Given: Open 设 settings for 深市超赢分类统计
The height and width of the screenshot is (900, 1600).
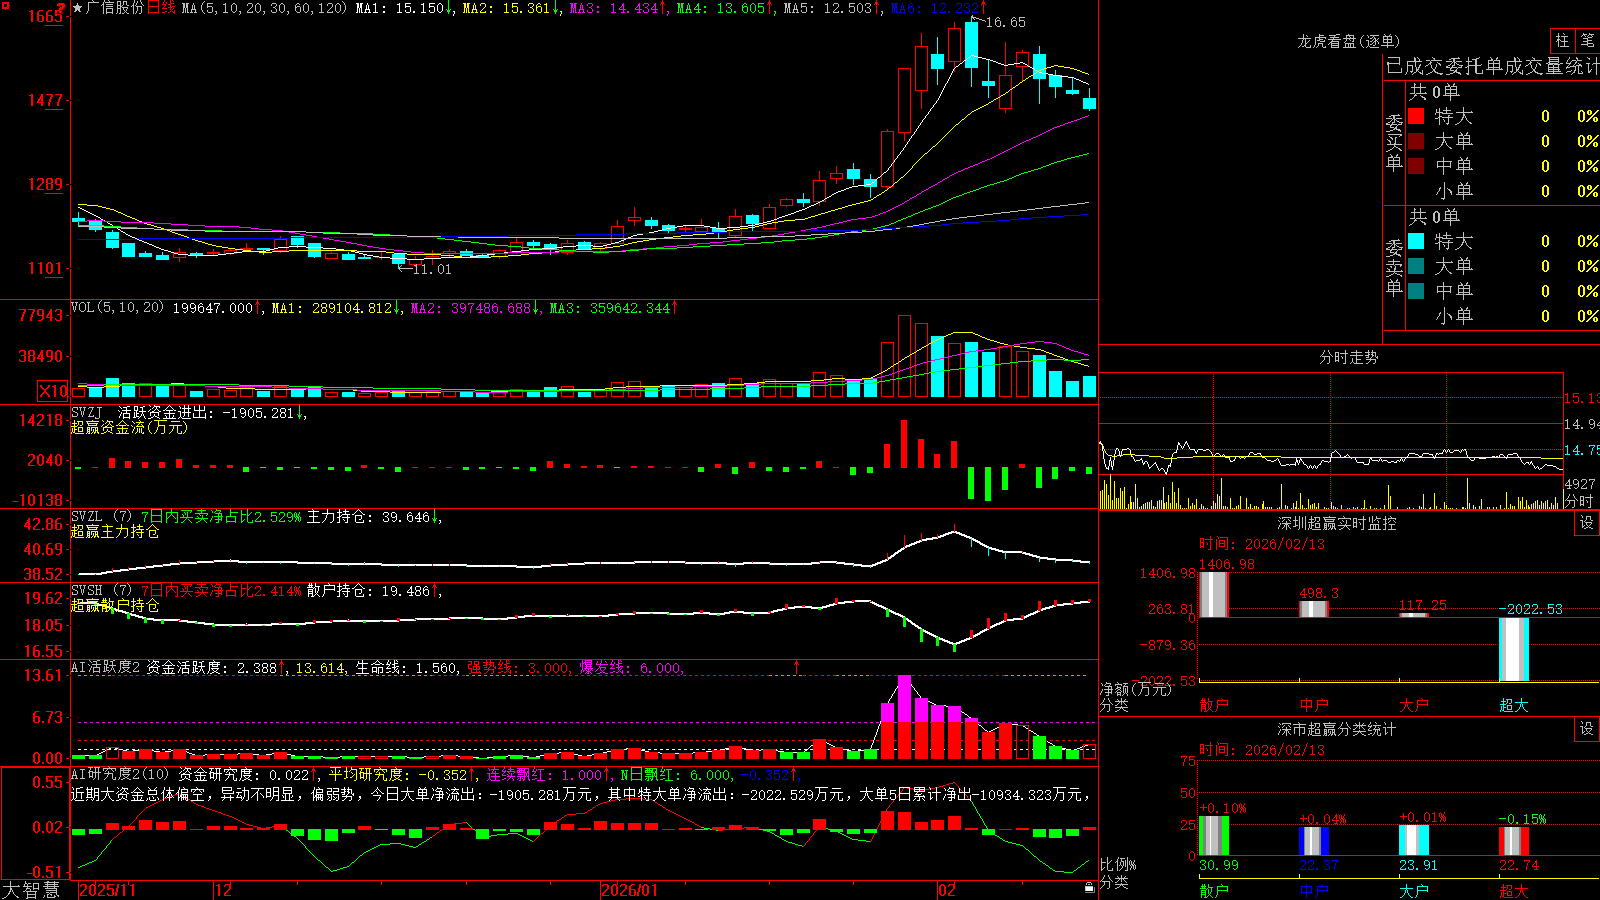Looking at the screenshot, I should (1587, 729).
